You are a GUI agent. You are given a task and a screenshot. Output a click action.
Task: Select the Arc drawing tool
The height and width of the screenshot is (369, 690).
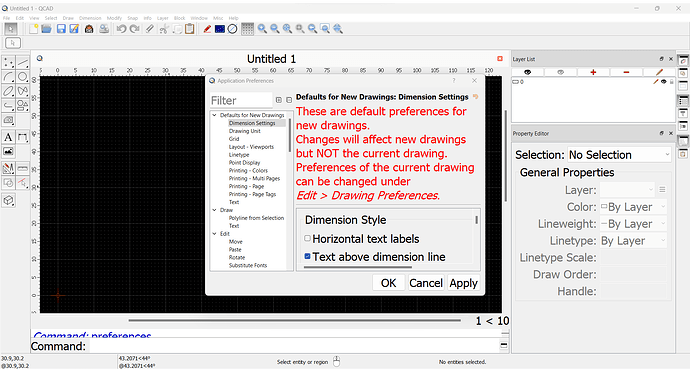pos(9,77)
